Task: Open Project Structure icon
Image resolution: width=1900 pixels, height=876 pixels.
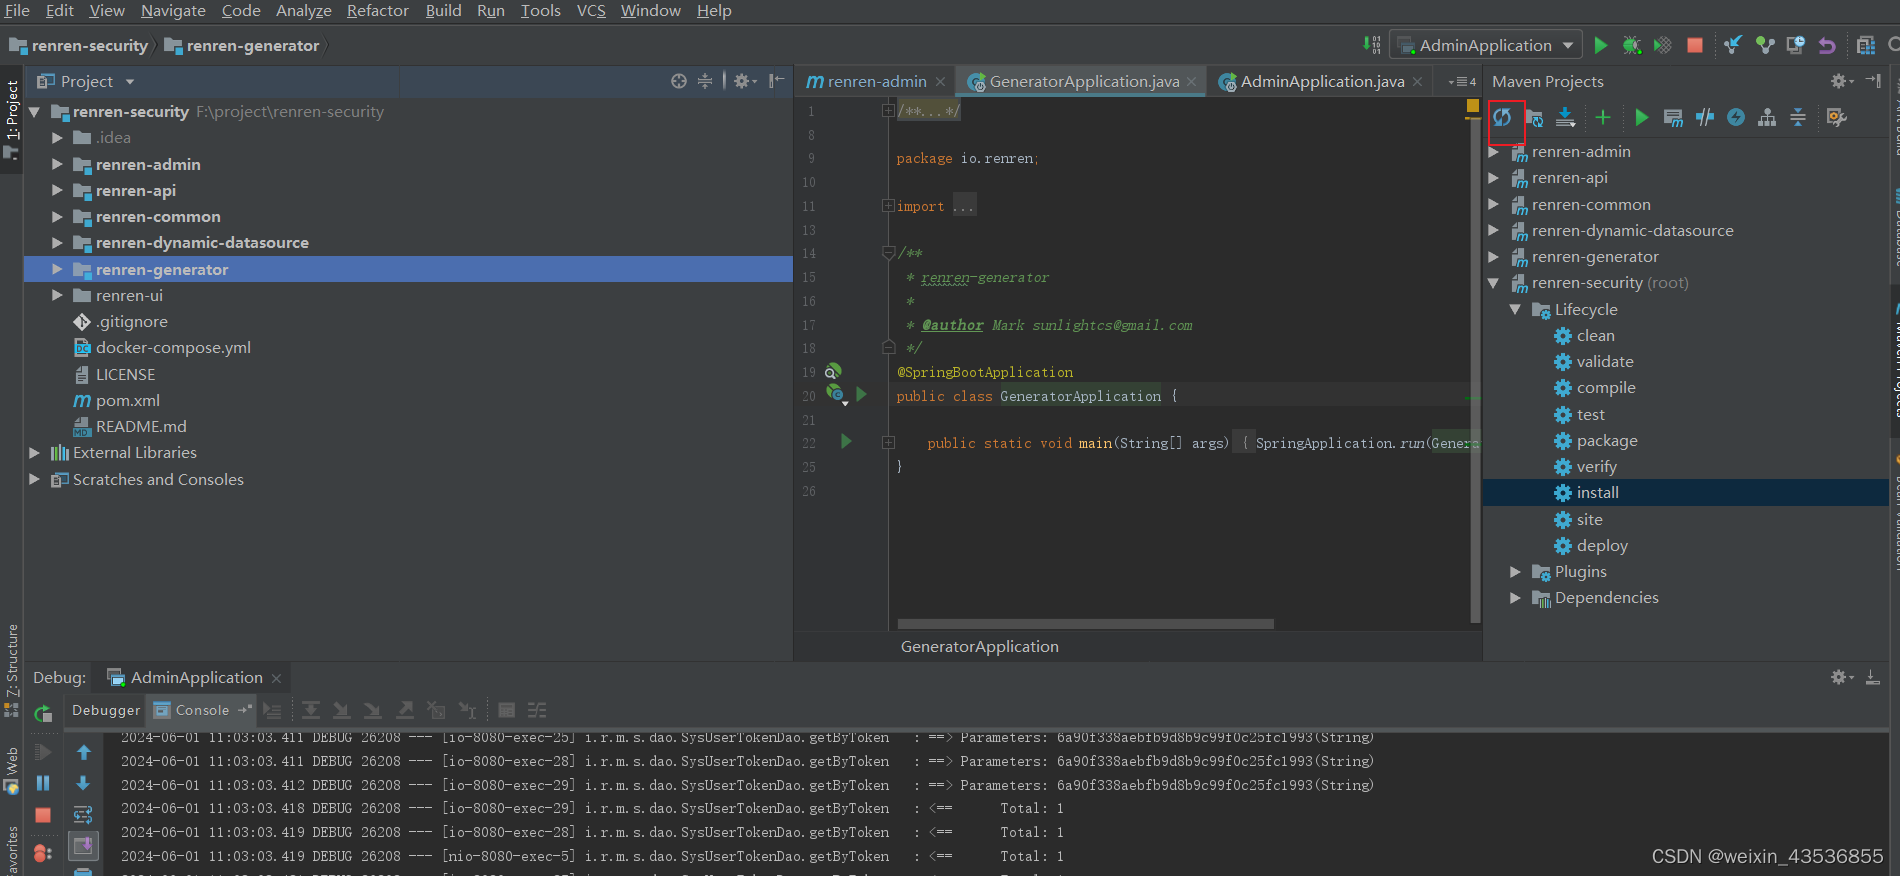Action: (1865, 45)
